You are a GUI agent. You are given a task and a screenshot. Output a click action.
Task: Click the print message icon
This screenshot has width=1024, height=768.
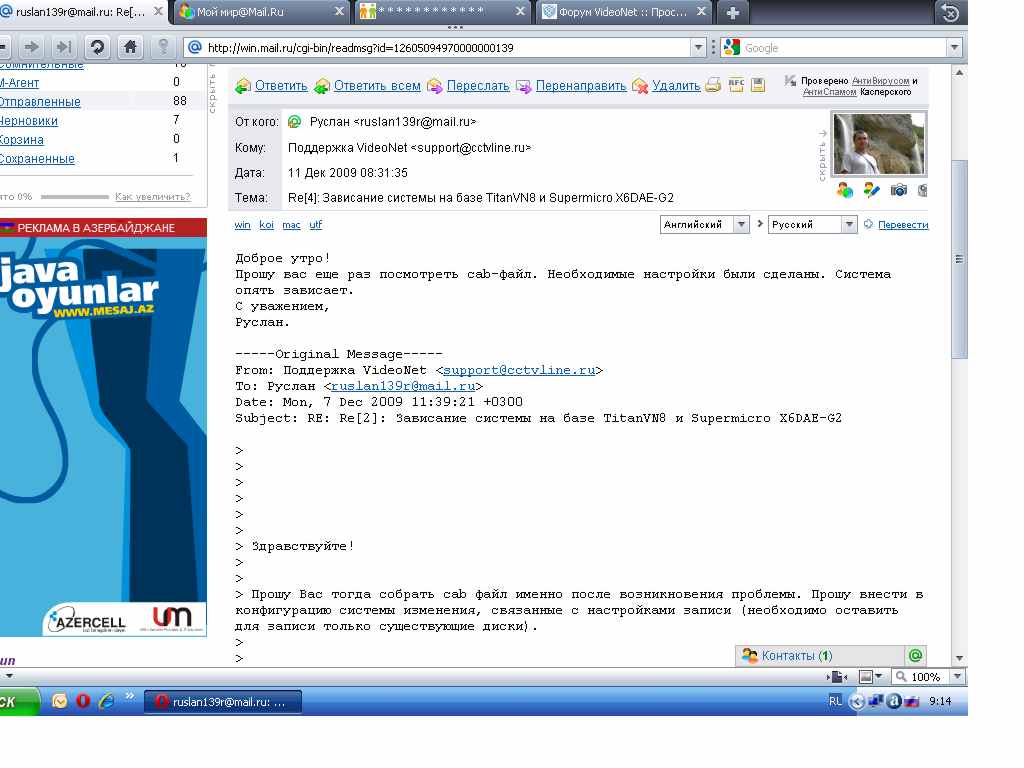(713, 85)
